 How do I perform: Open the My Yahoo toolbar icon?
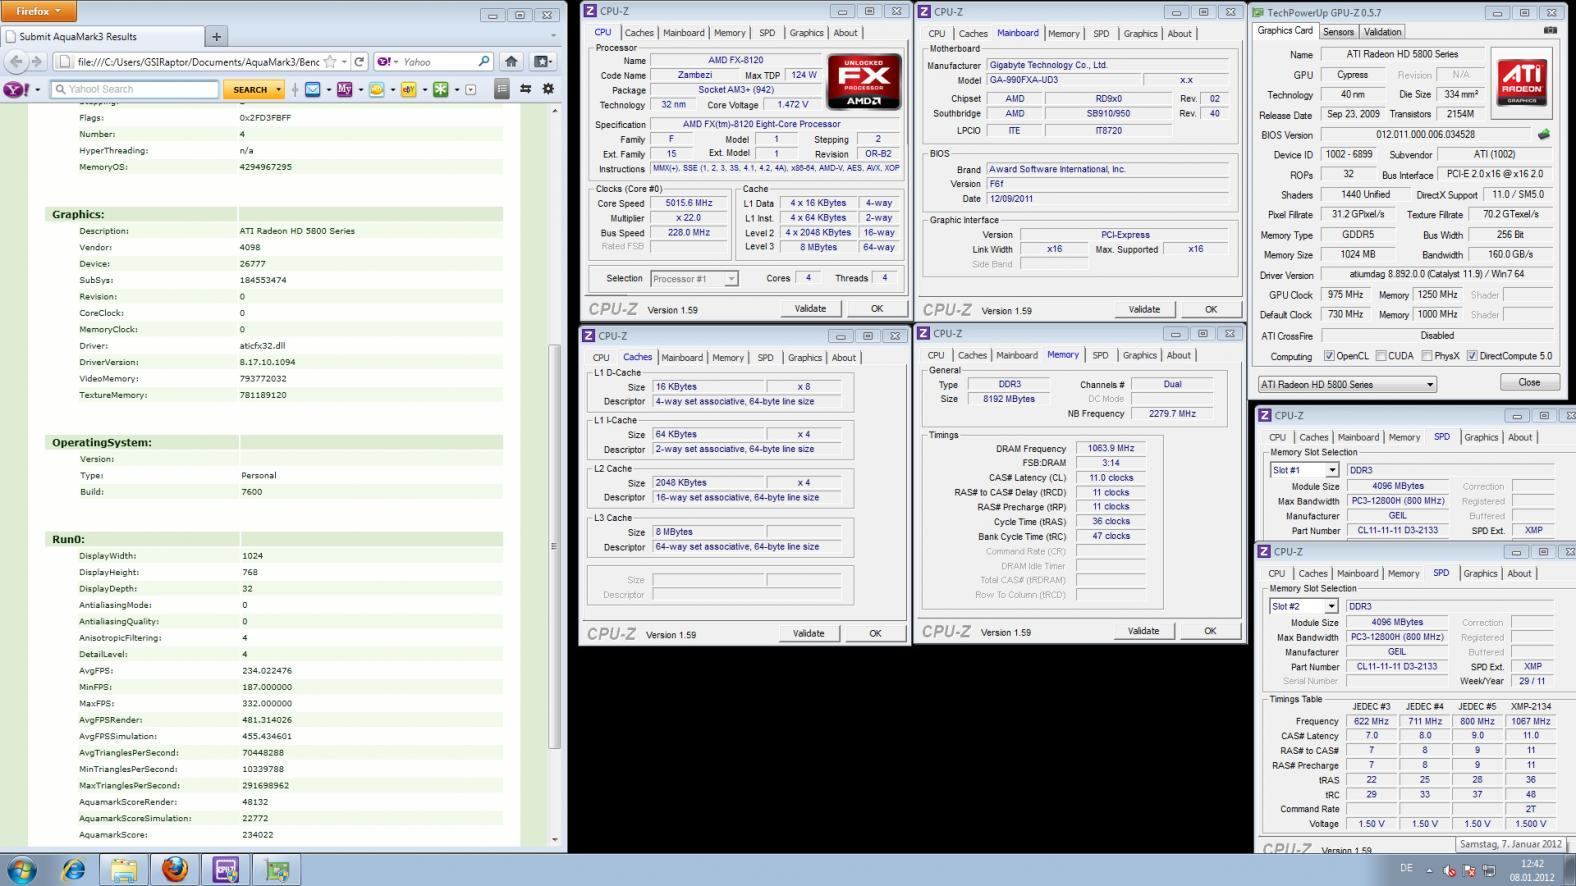(344, 89)
